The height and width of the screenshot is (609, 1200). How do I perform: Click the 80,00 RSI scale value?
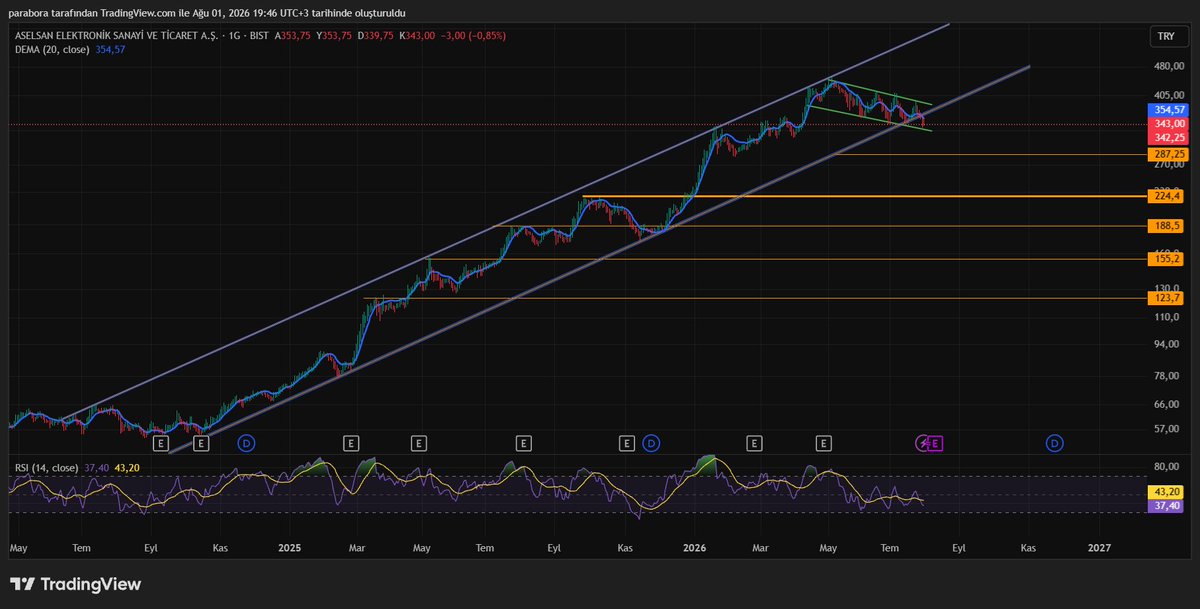click(x=1168, y=467)
